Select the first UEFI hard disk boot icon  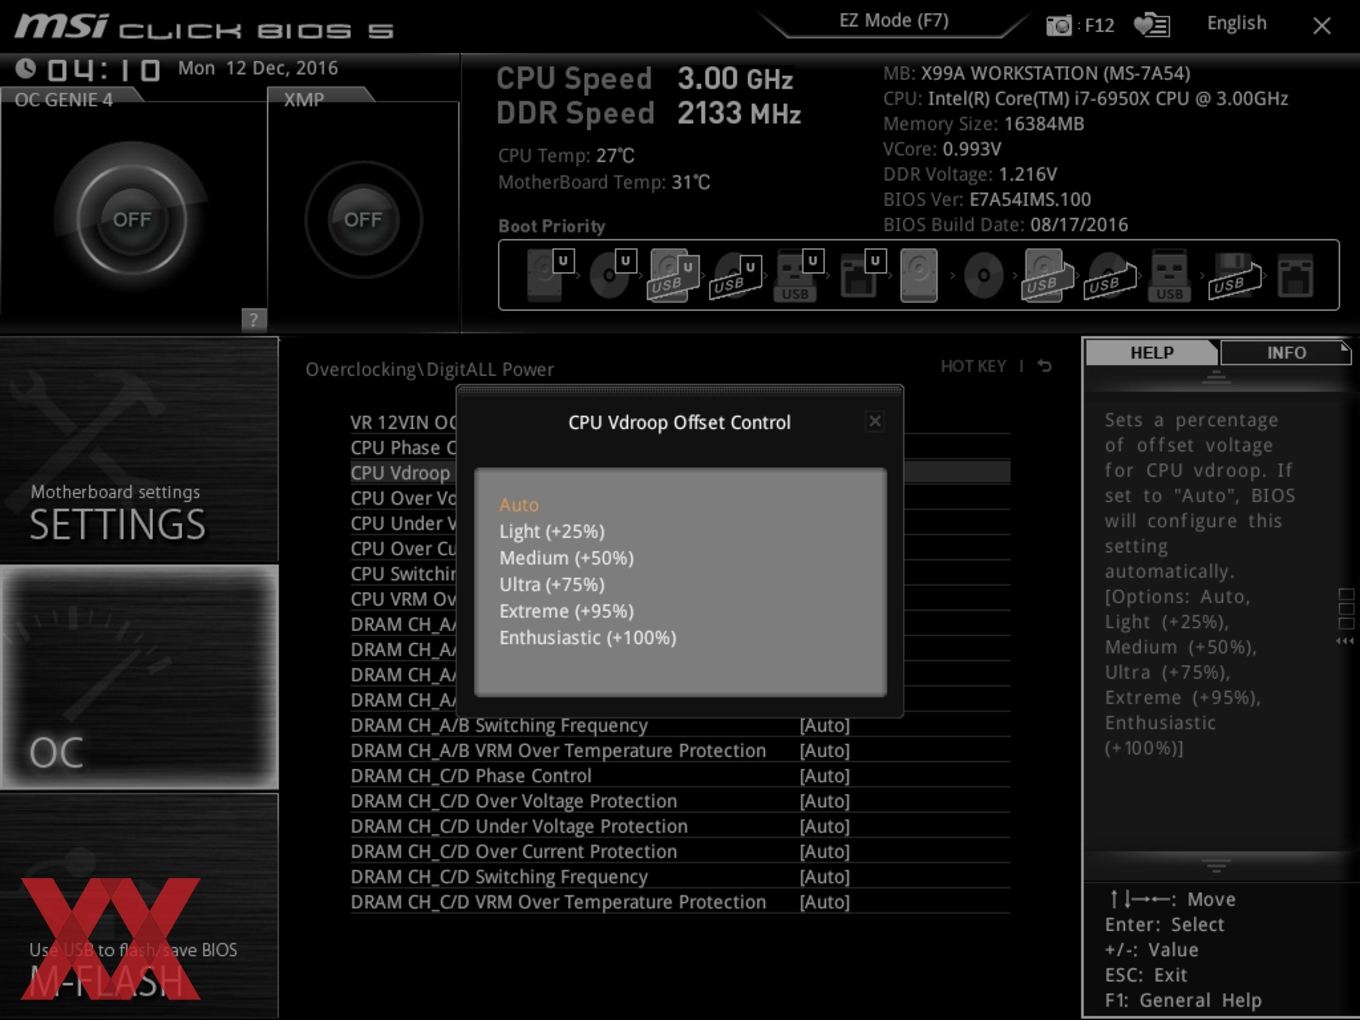pyautogui.click(x=548, y=275)
